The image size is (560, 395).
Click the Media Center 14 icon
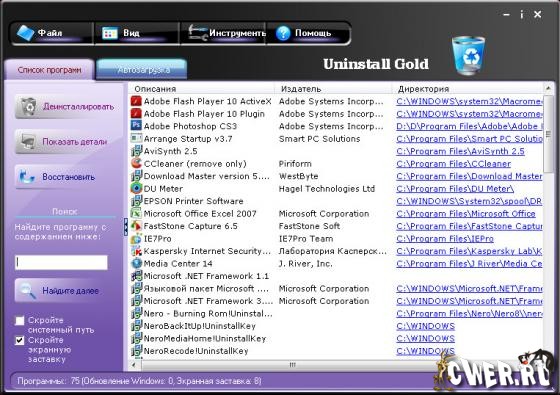136,263
